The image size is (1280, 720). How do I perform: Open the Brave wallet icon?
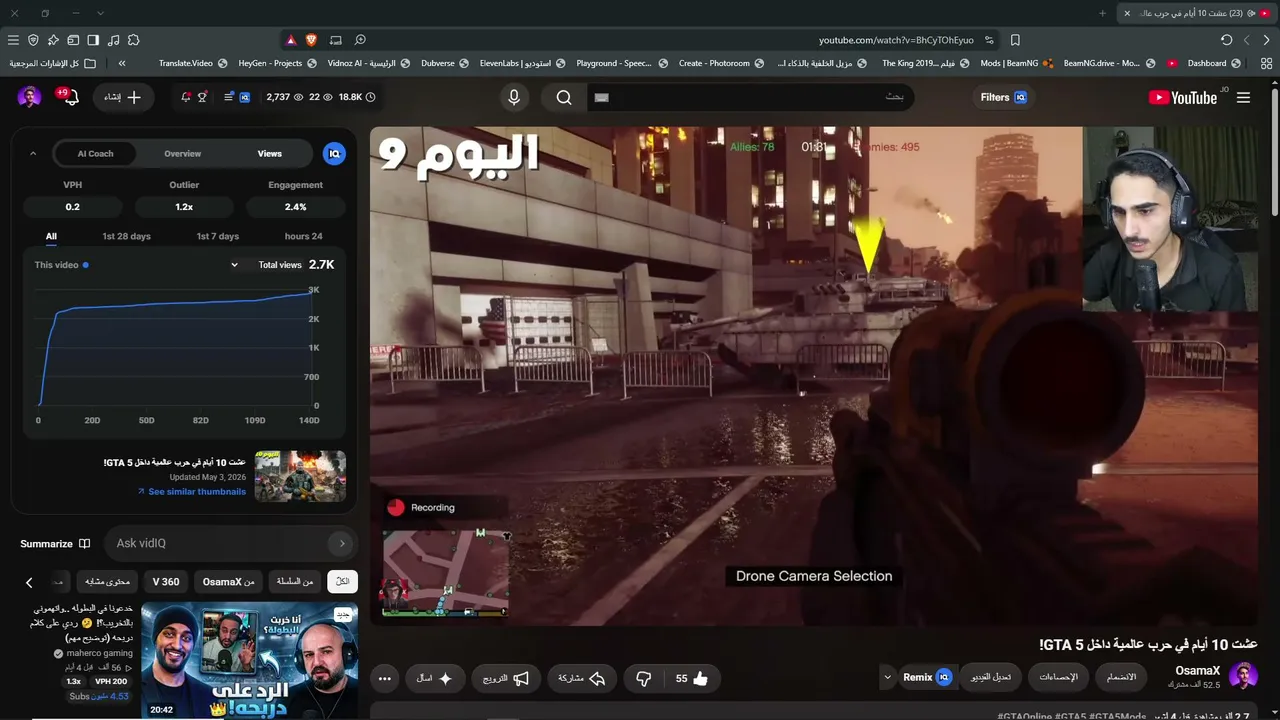click(x=73, y=40)
